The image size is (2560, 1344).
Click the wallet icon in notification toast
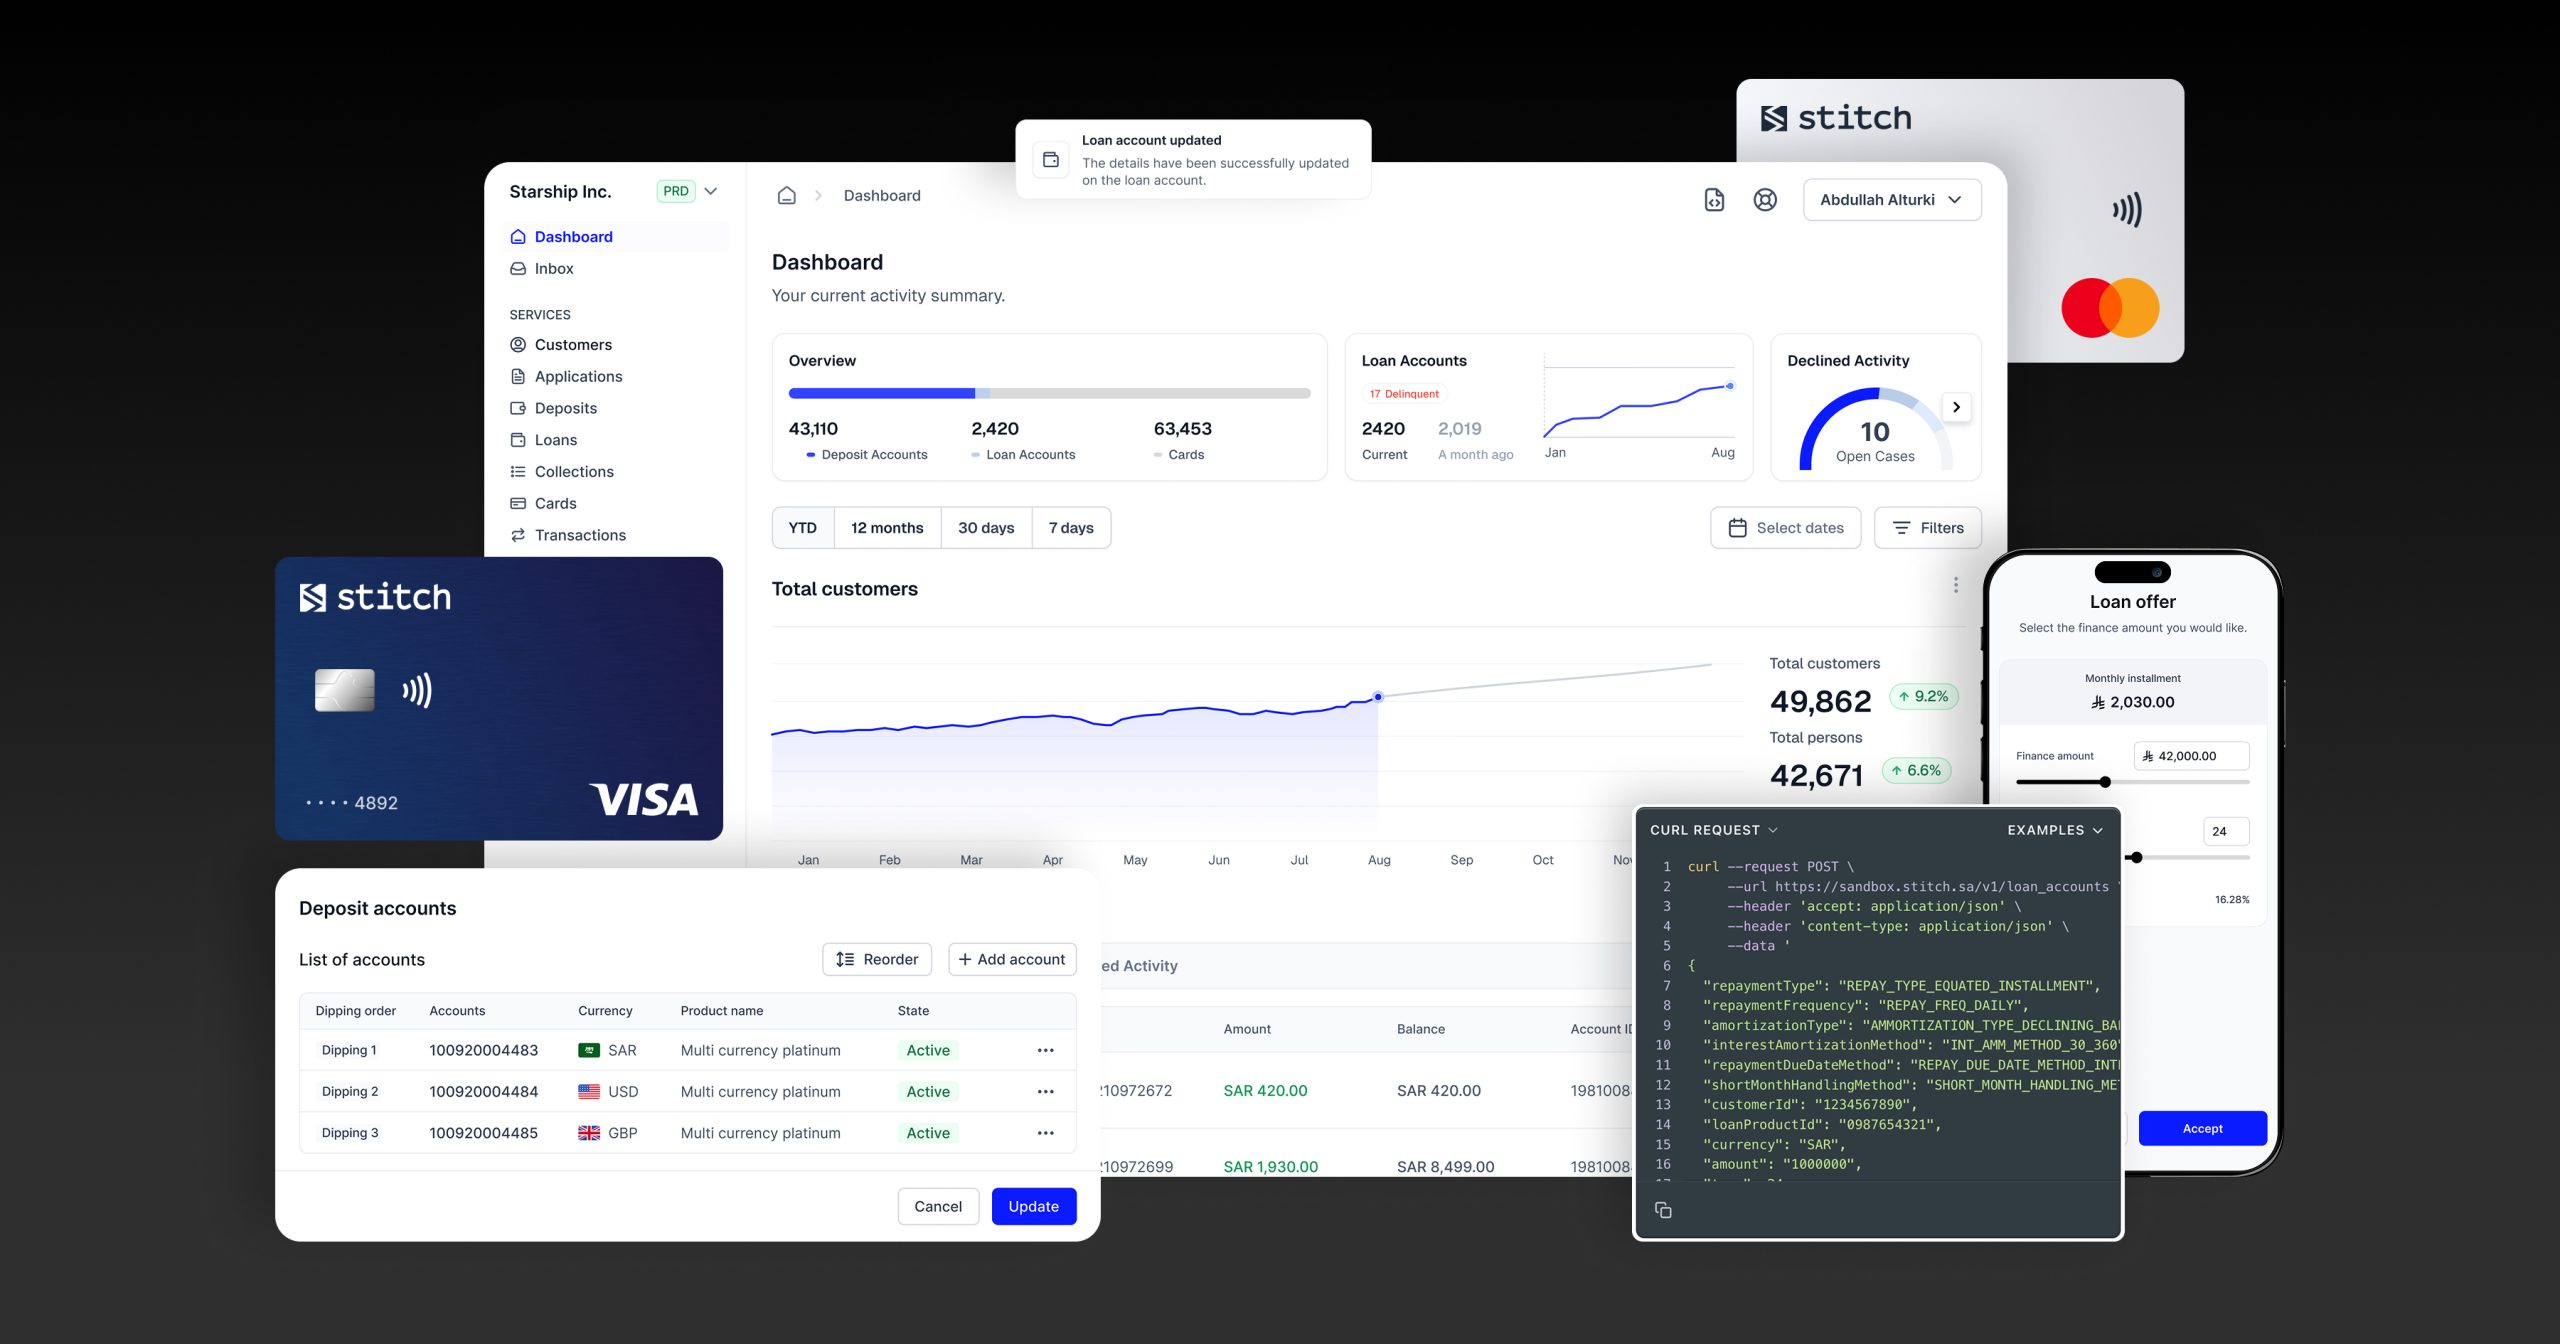click(1051, 160)
